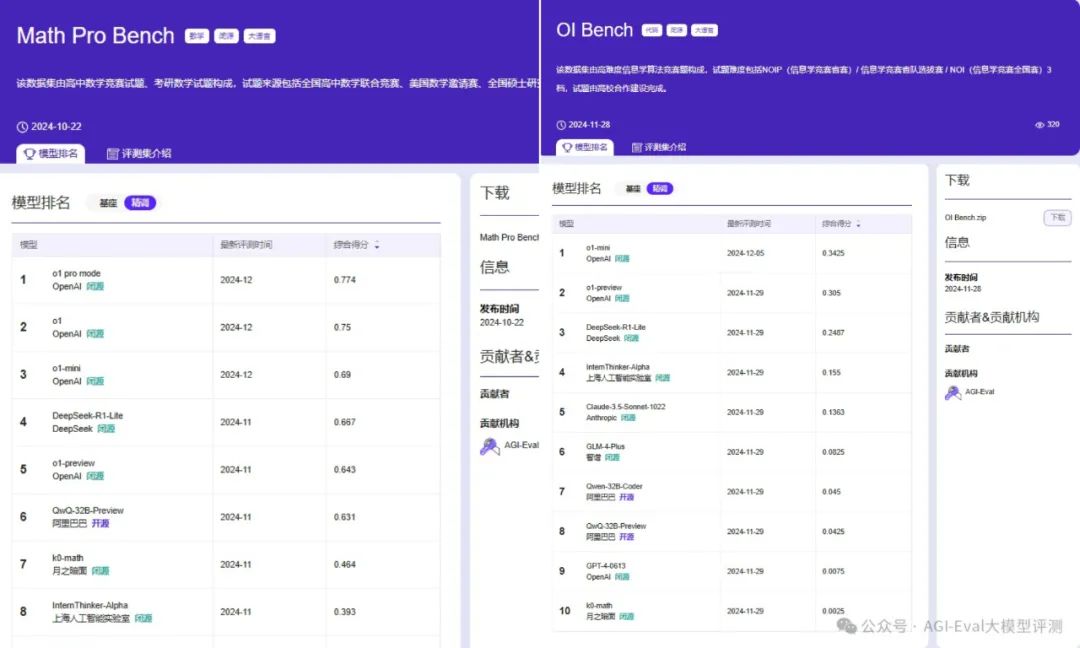This screenshot has width=1080, height=648.
Task: Select the o1-mini row in Math Pro Bench
Action: tap(226, 375)
